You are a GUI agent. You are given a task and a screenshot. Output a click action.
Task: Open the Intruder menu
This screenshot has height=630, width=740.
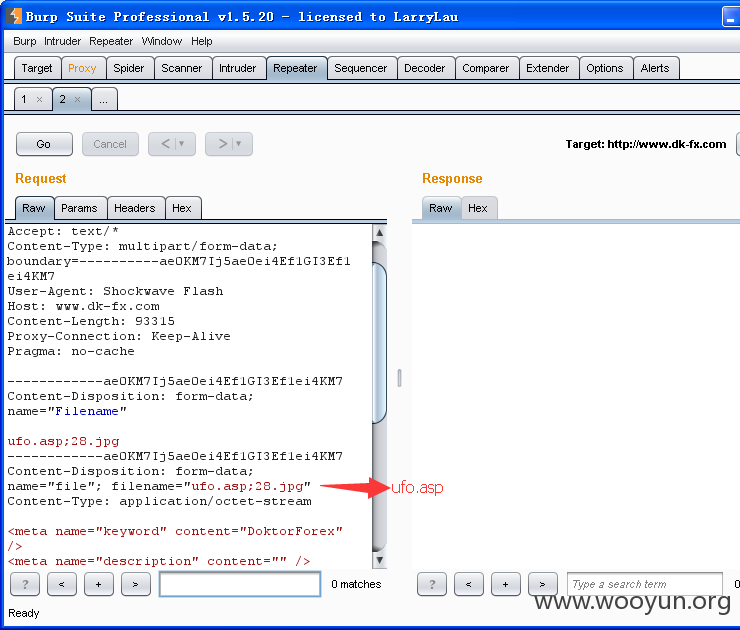tap(62, 42)
